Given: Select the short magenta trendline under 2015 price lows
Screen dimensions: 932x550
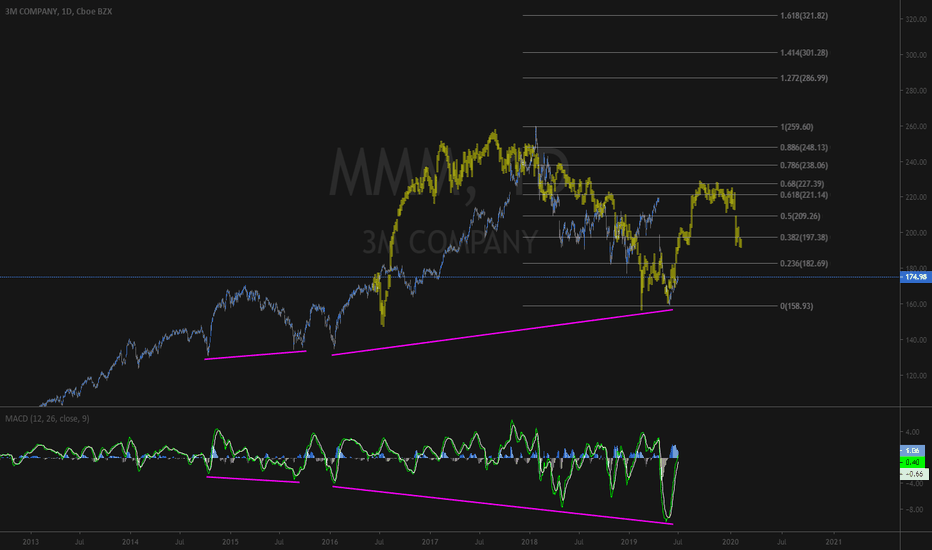Looking at the screenshot, I should [x=256, y=355].
